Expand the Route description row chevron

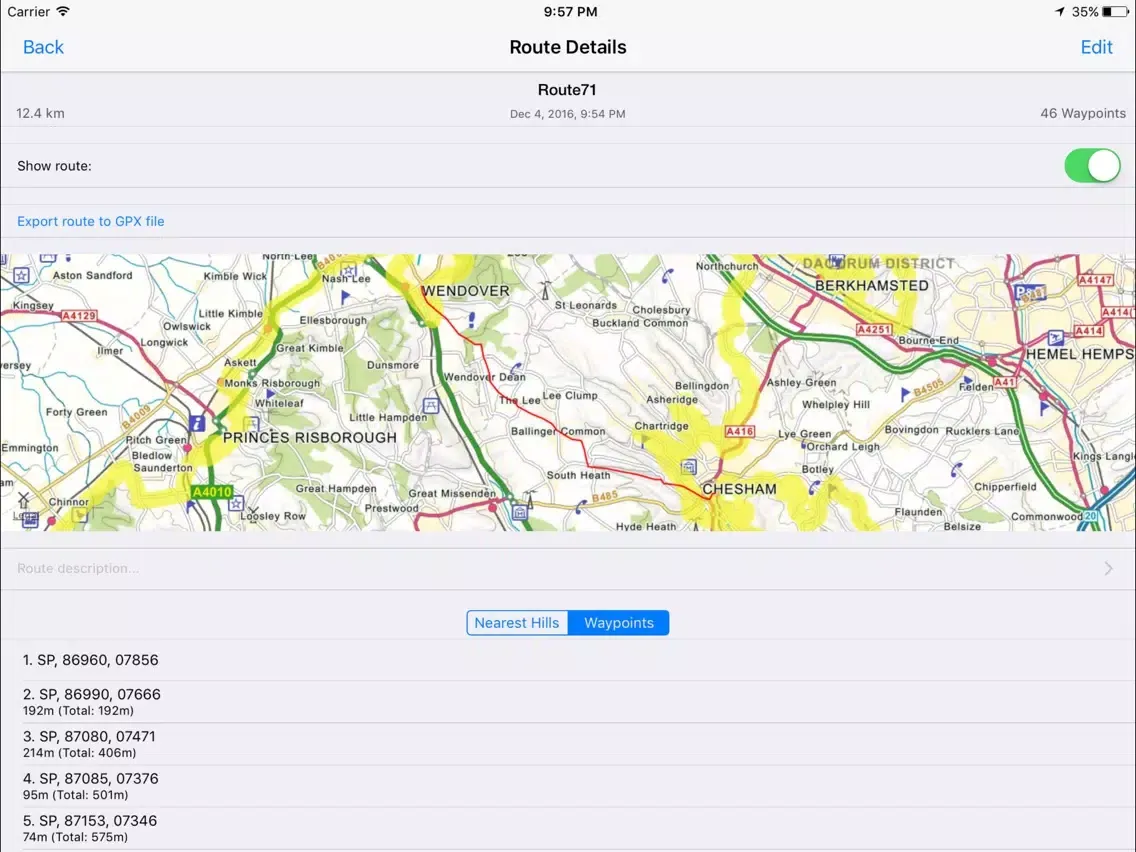[x=1108, y=569]
